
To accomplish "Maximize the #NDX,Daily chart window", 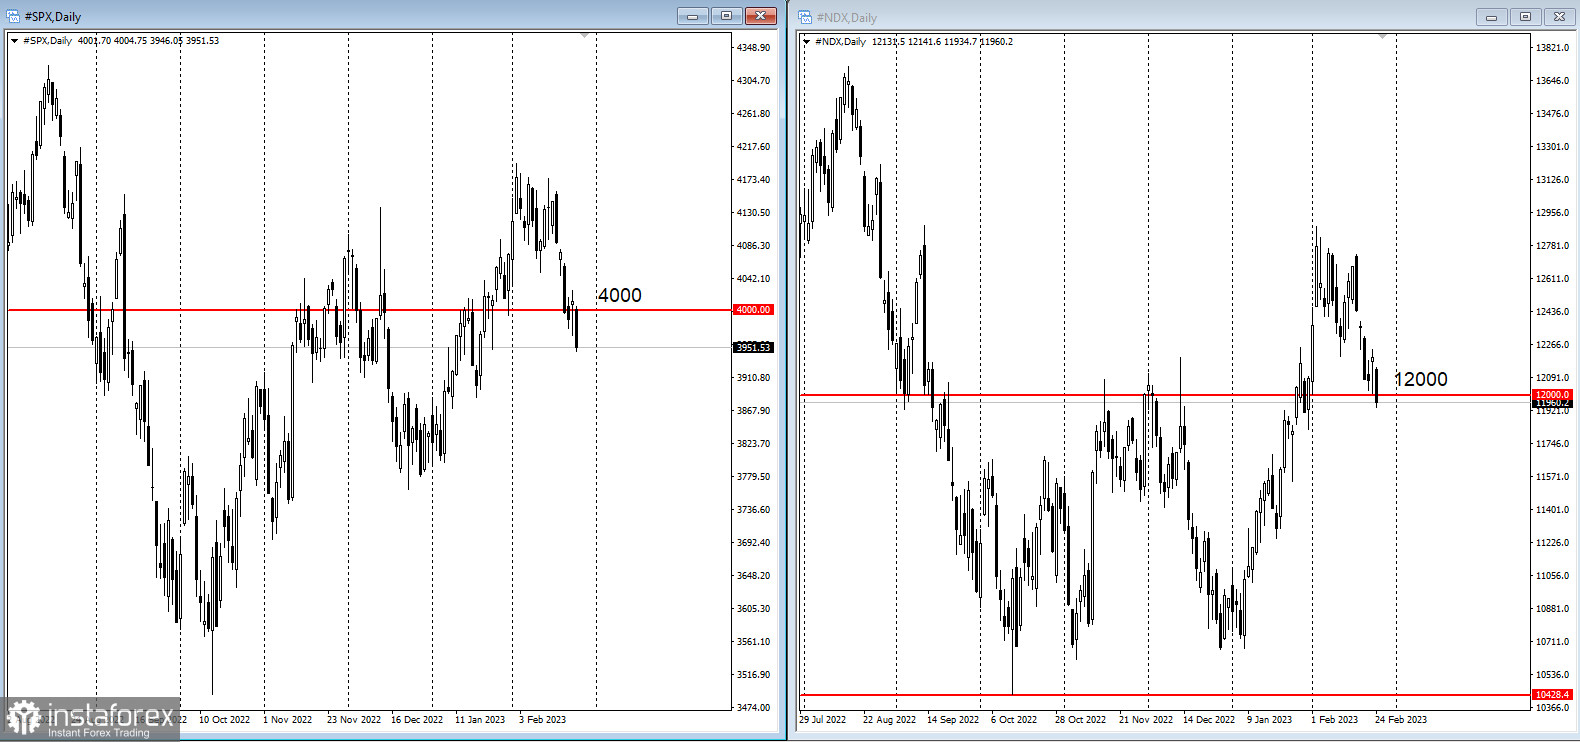I will pos(1525,17).
